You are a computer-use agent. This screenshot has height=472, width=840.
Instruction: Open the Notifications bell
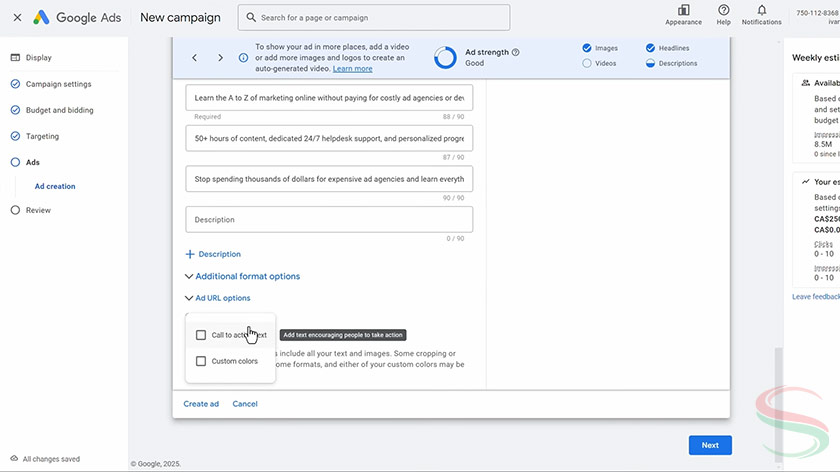761,11
